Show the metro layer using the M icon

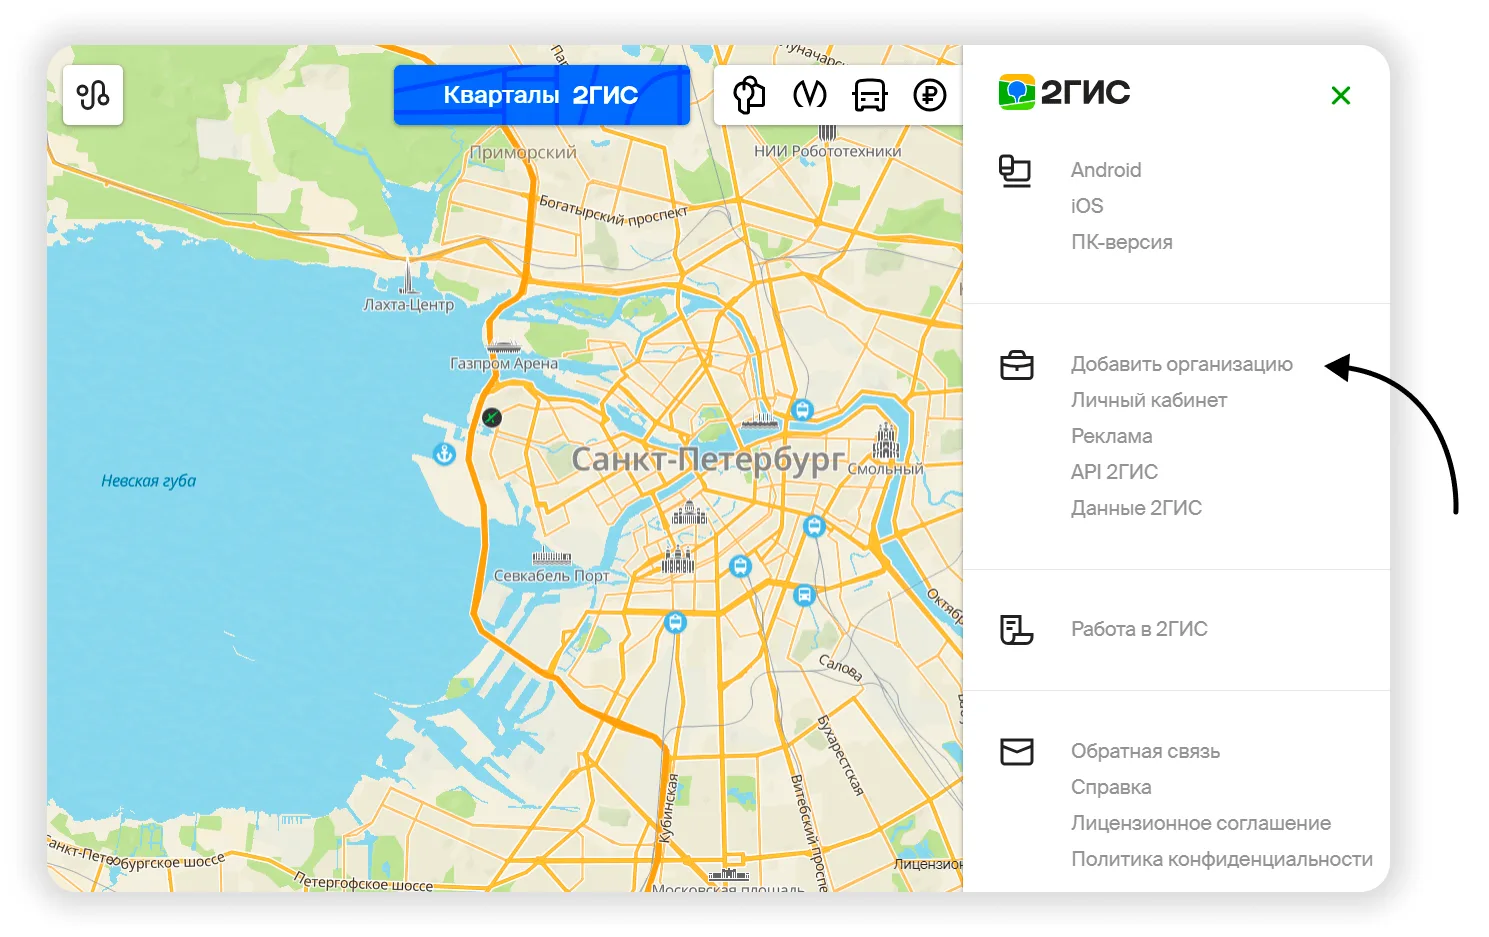pos(810,95)
